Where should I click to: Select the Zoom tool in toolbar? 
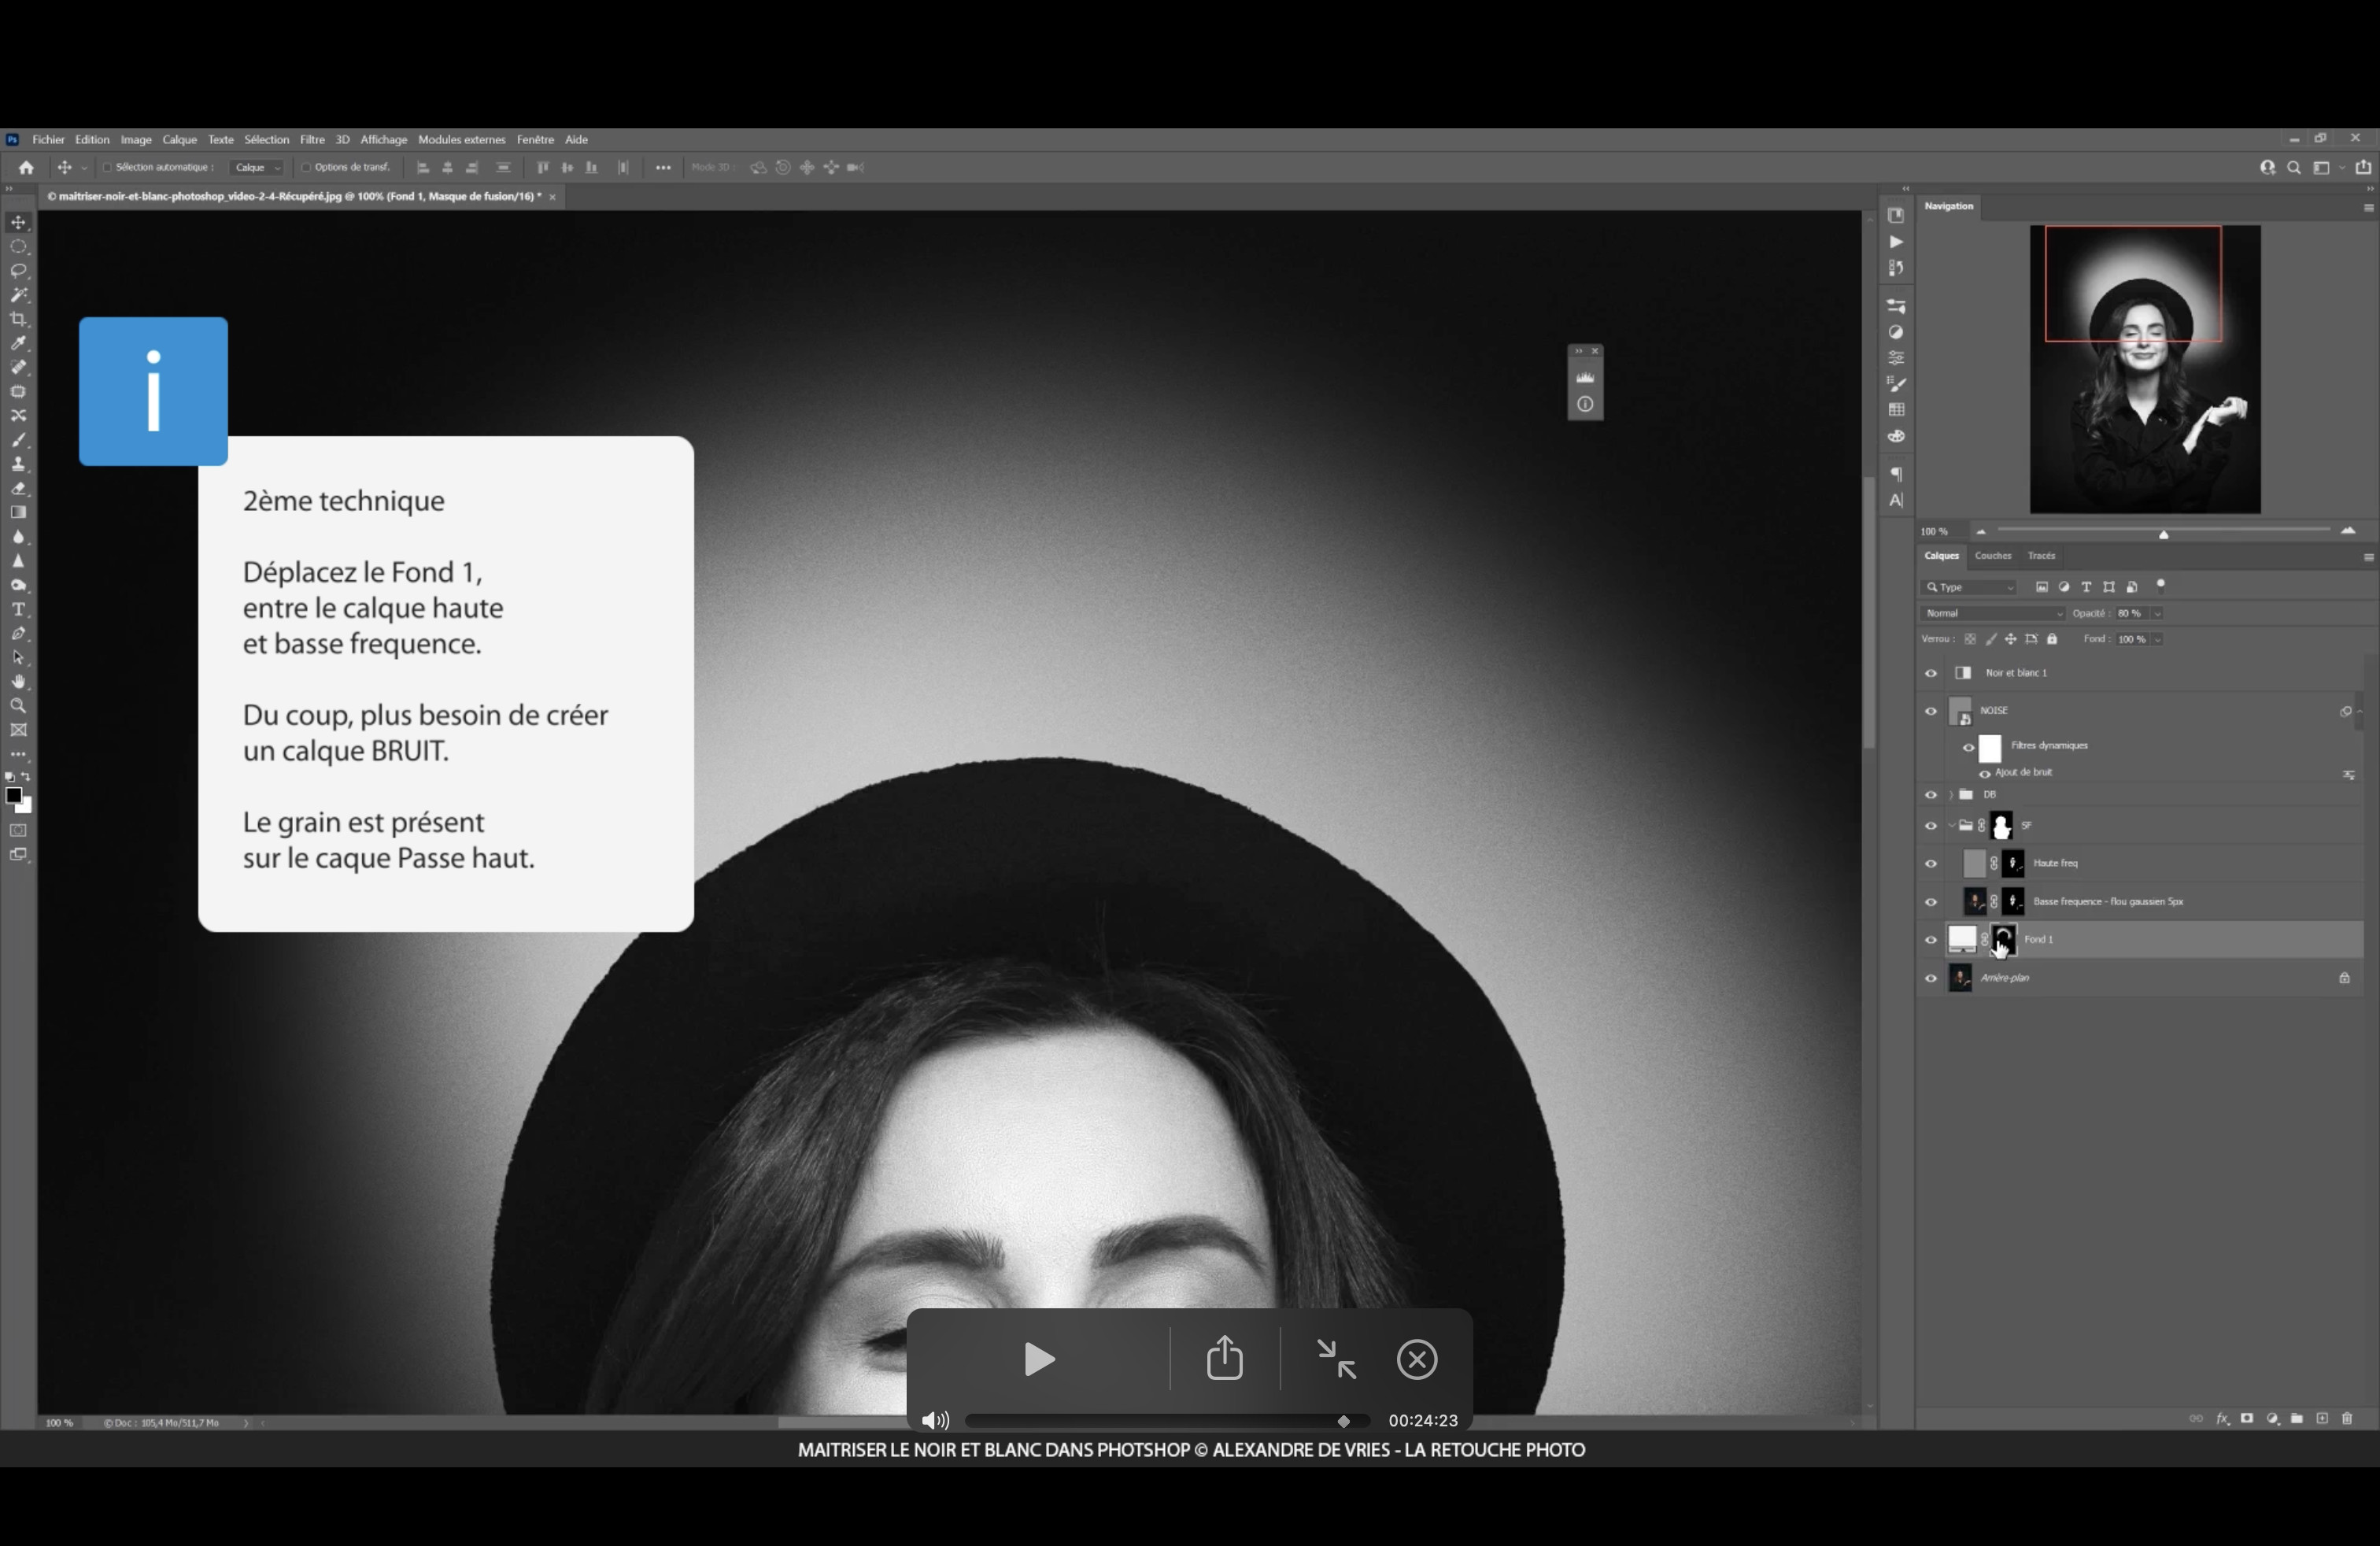point(19,706)
